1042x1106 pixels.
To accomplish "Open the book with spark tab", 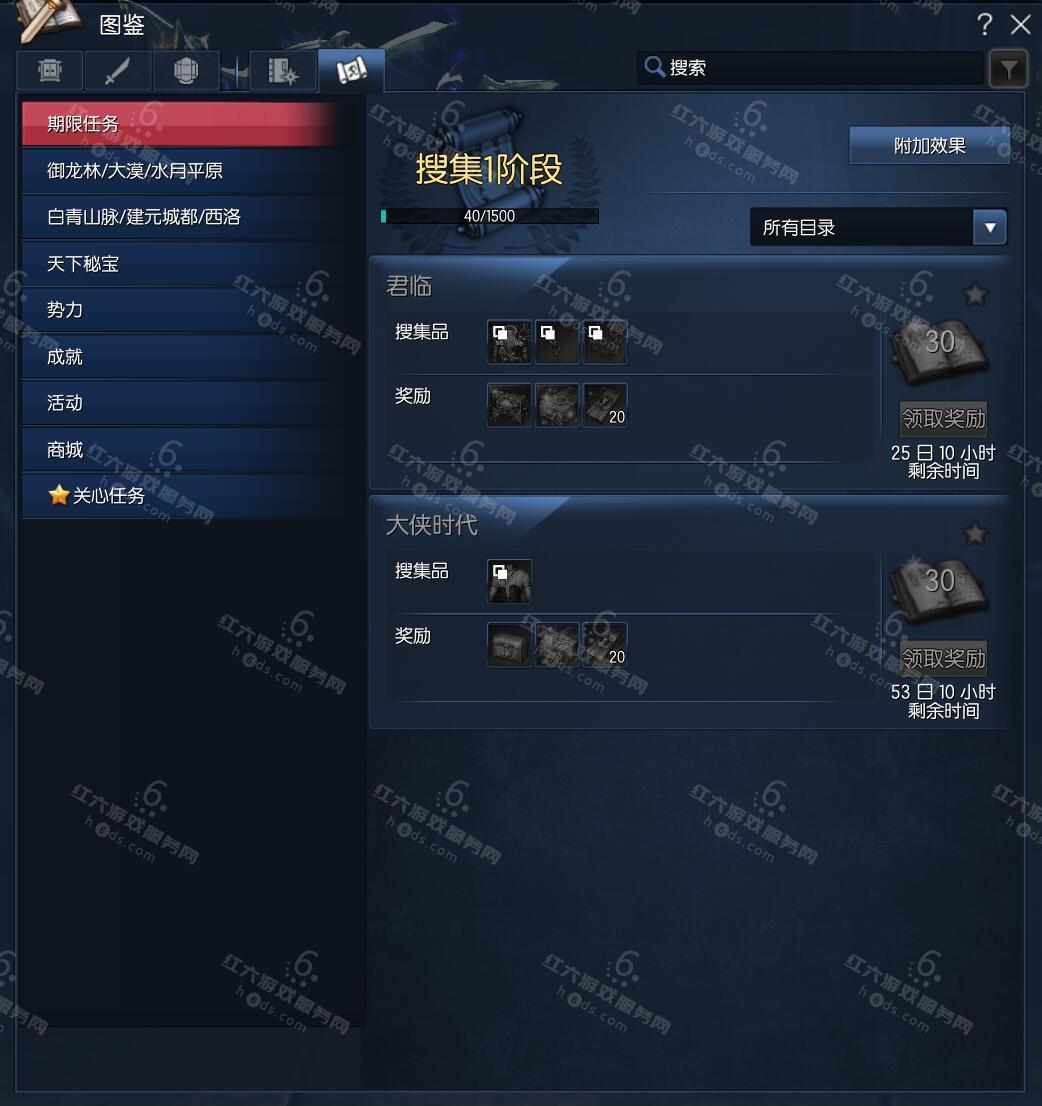I will (x=282, y=70).
